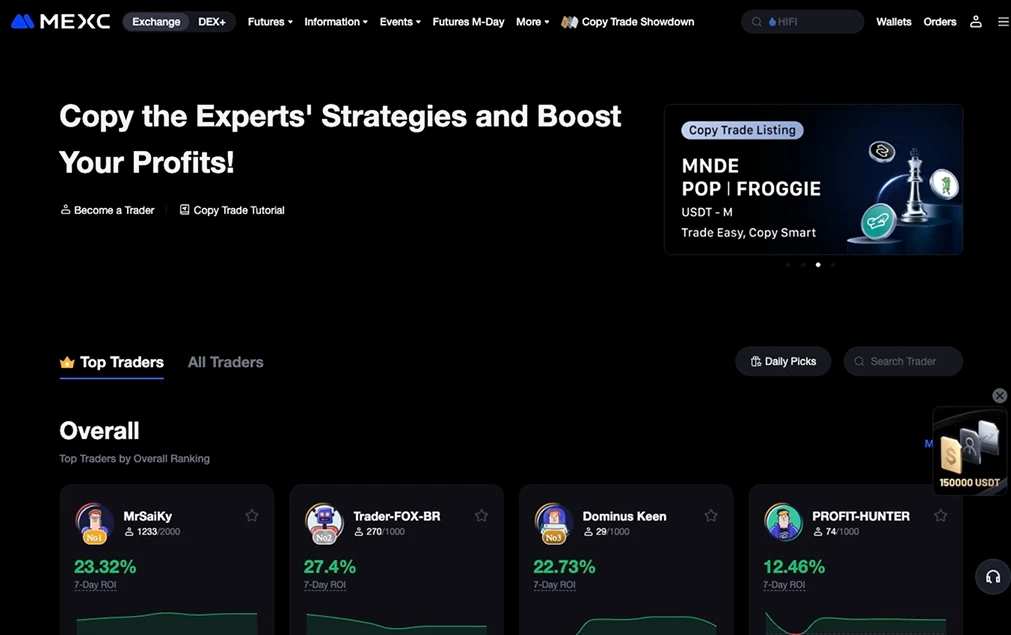The width and height of the screenshot is (1011, 635).
Task: Click 7-Day ROI label under 23.32%
Action: (95, 585)
